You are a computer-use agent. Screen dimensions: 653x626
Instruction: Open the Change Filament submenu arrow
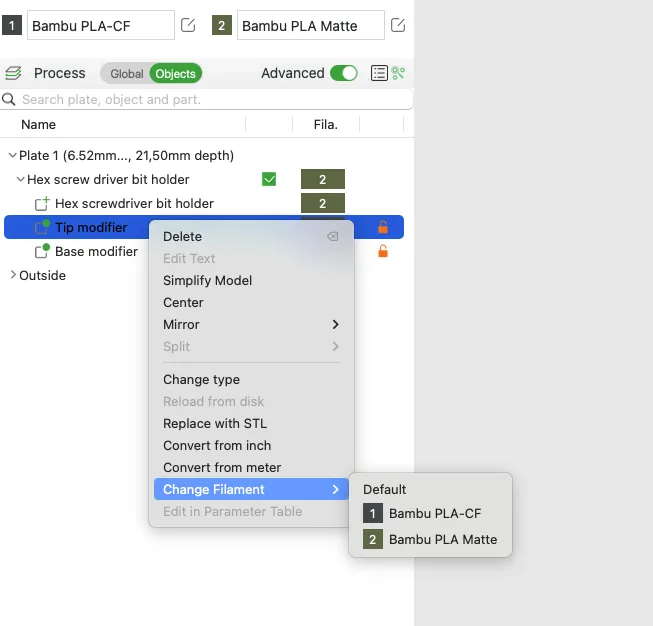(335, 489)
